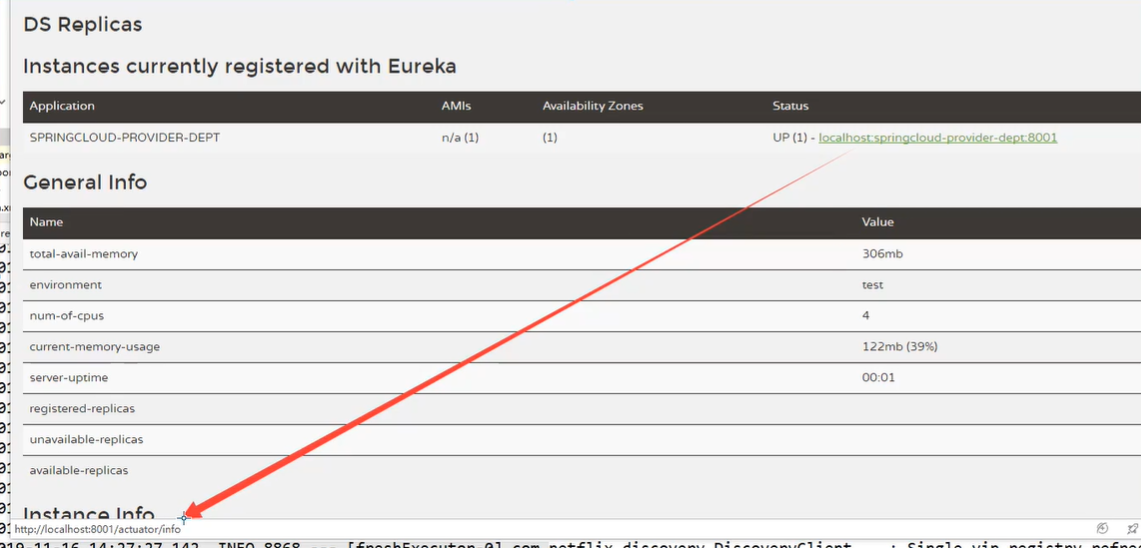Viewport: 1141px width, 548px height.
Task: Select the available-replicas row name
Action: point(79,471)
